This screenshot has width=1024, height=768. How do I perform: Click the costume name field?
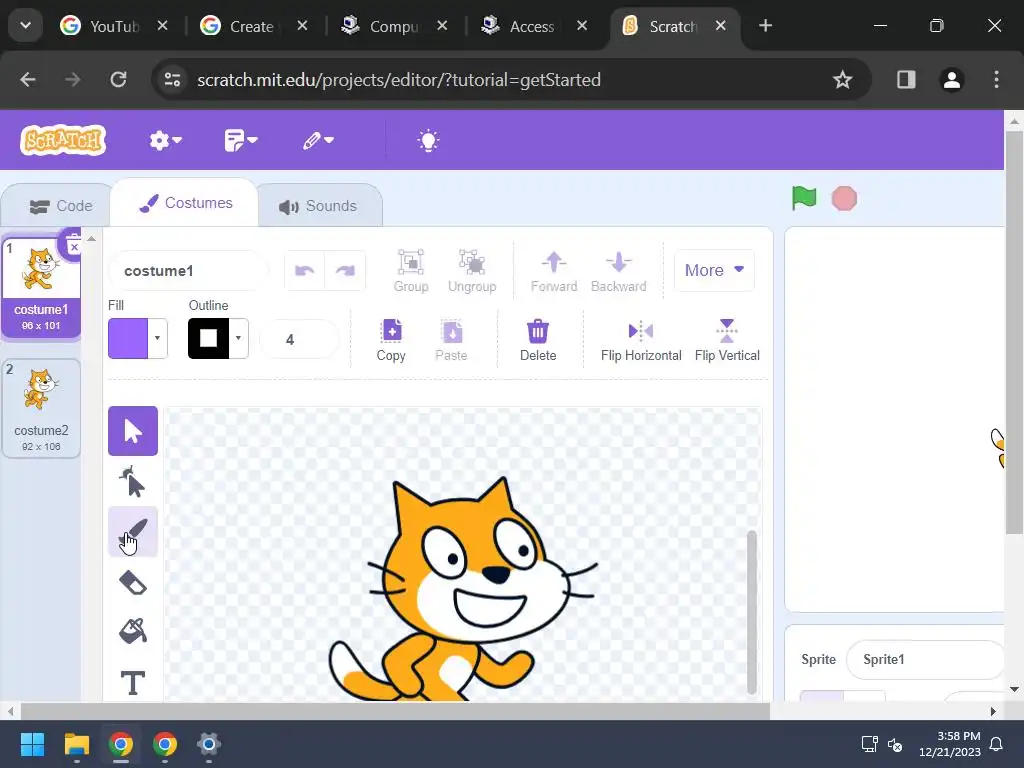(188, 270)
